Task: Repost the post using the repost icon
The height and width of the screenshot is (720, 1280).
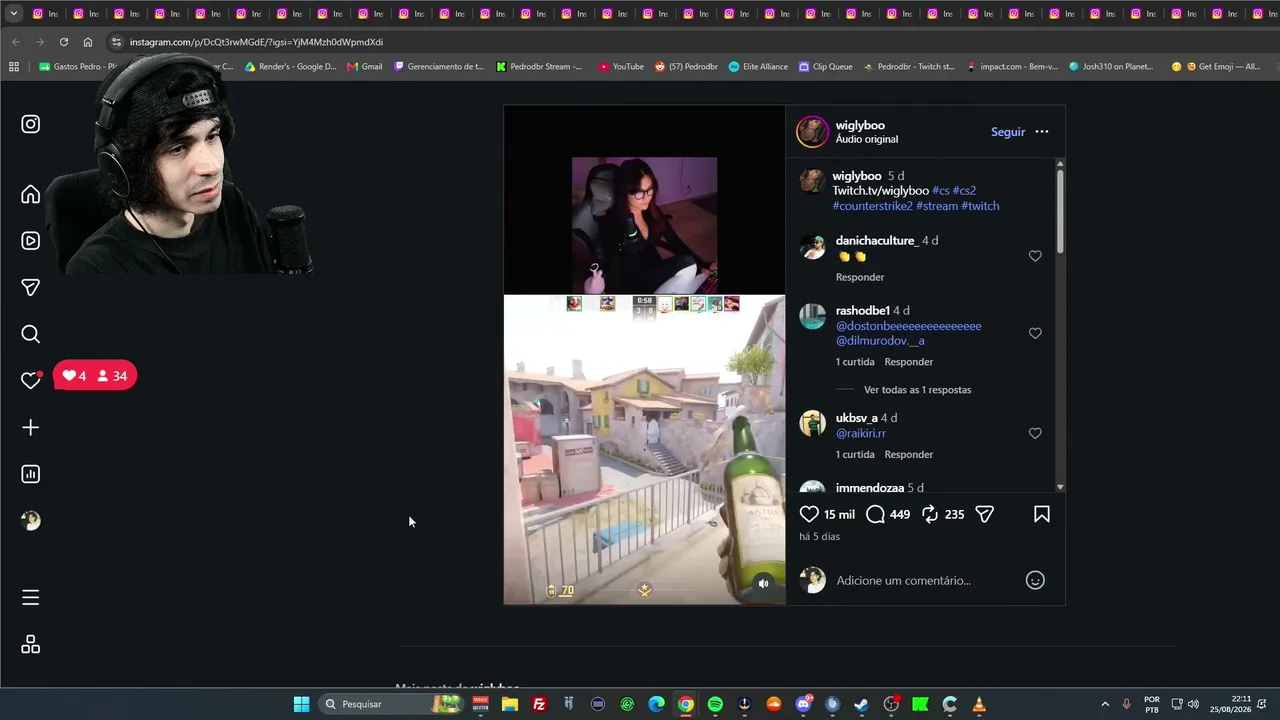Action: point(930,514)
